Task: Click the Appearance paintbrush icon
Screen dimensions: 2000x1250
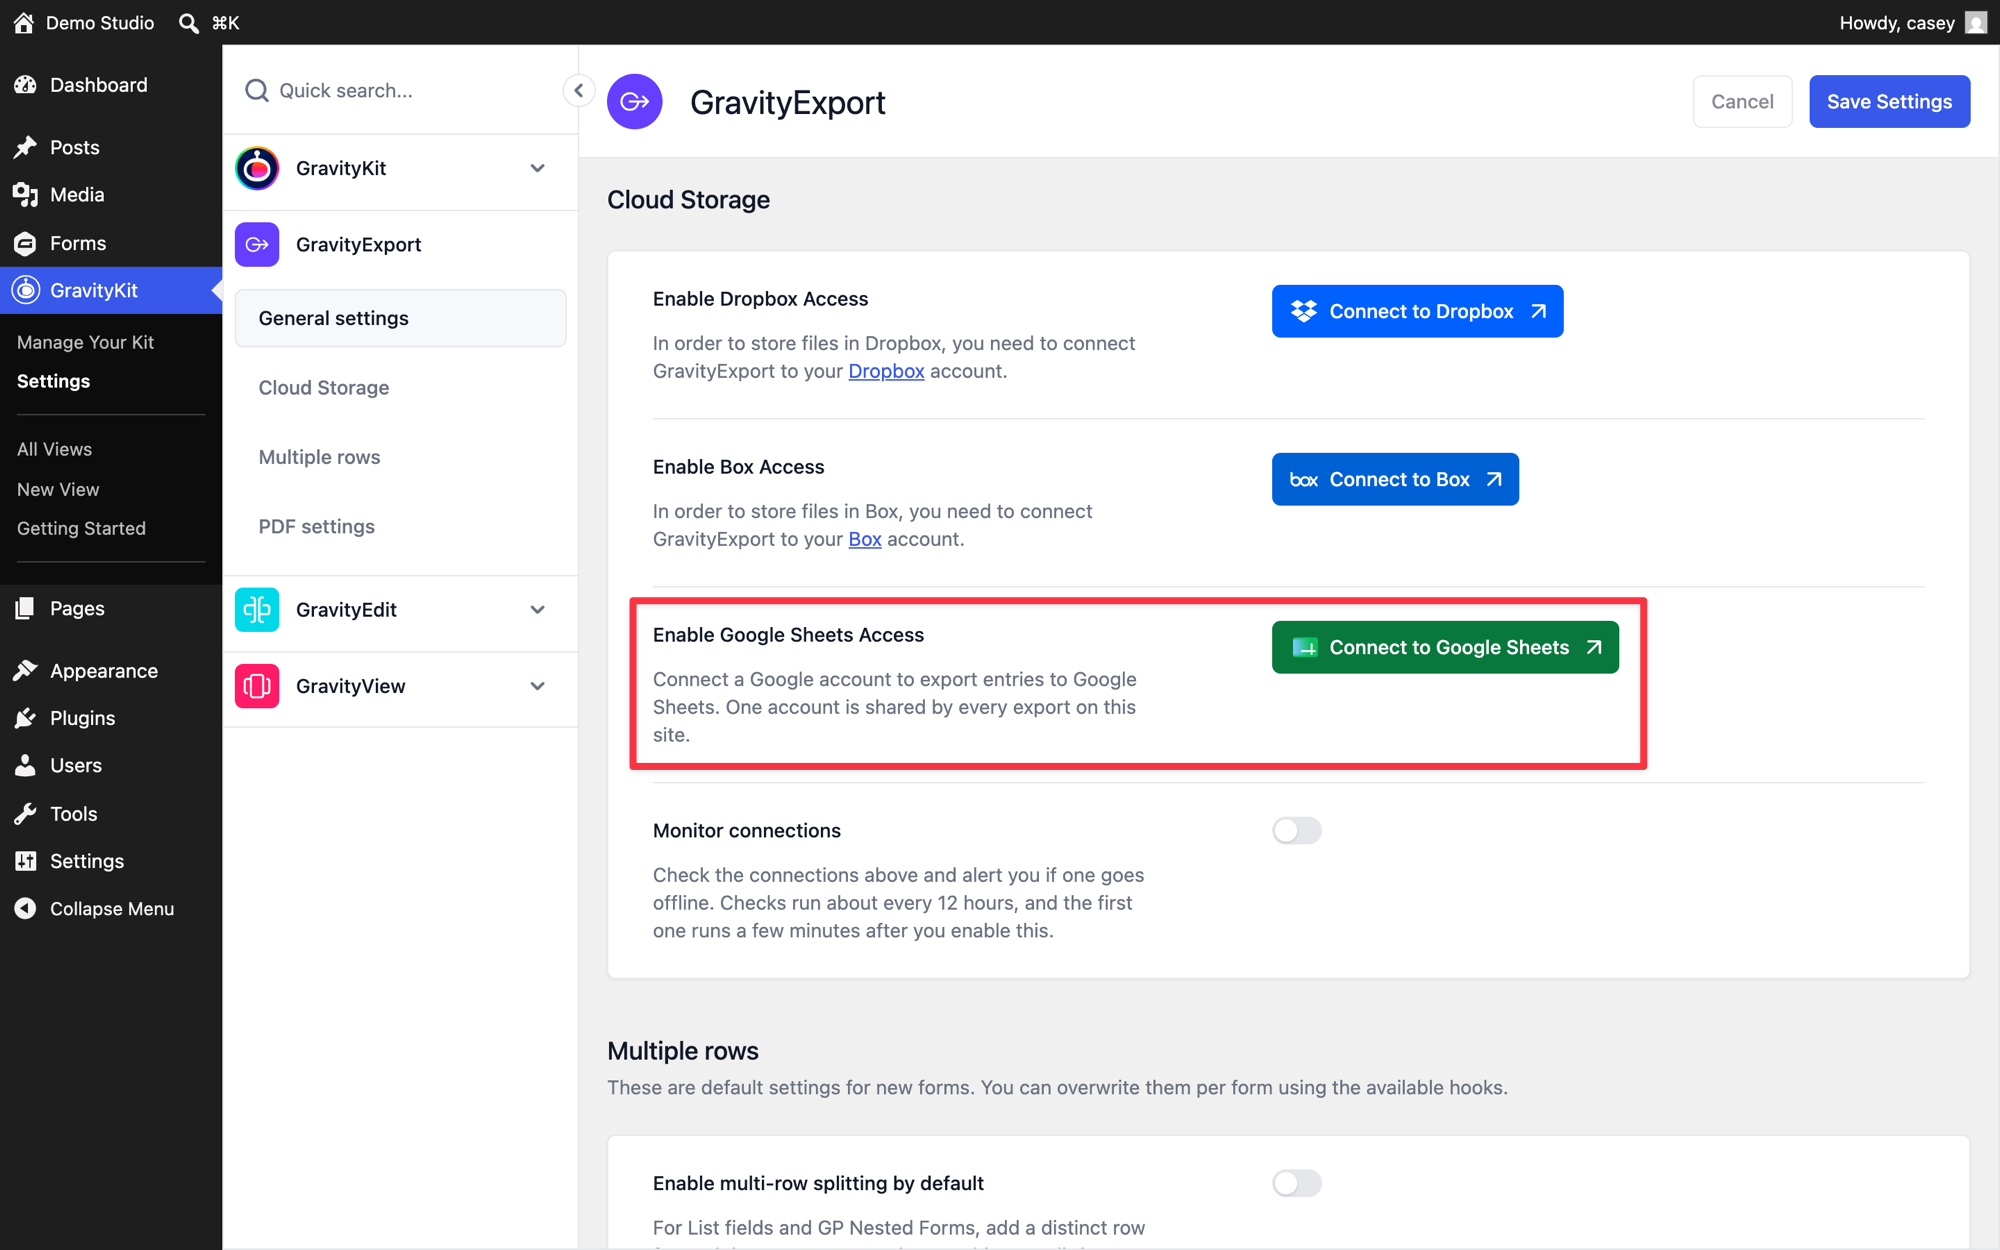Action: pyautogui.click(x=25, y=670)
